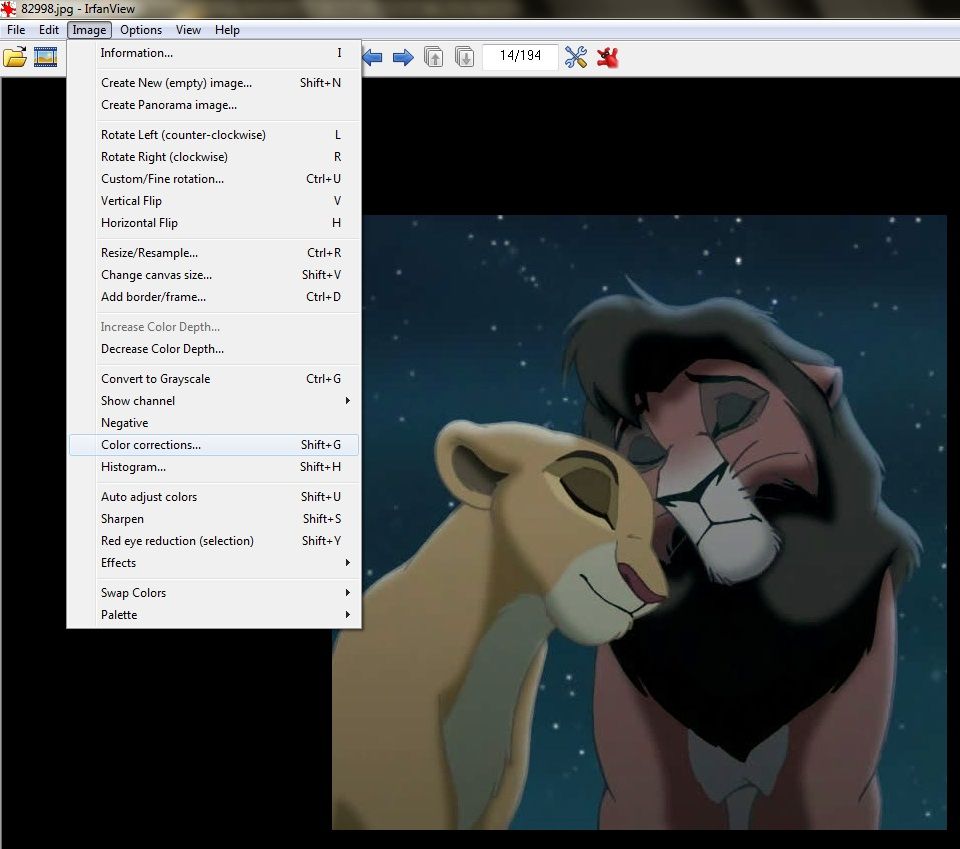Apply Horizontal Flip
The width and height of the screenshot is (960, 849).
214,223
